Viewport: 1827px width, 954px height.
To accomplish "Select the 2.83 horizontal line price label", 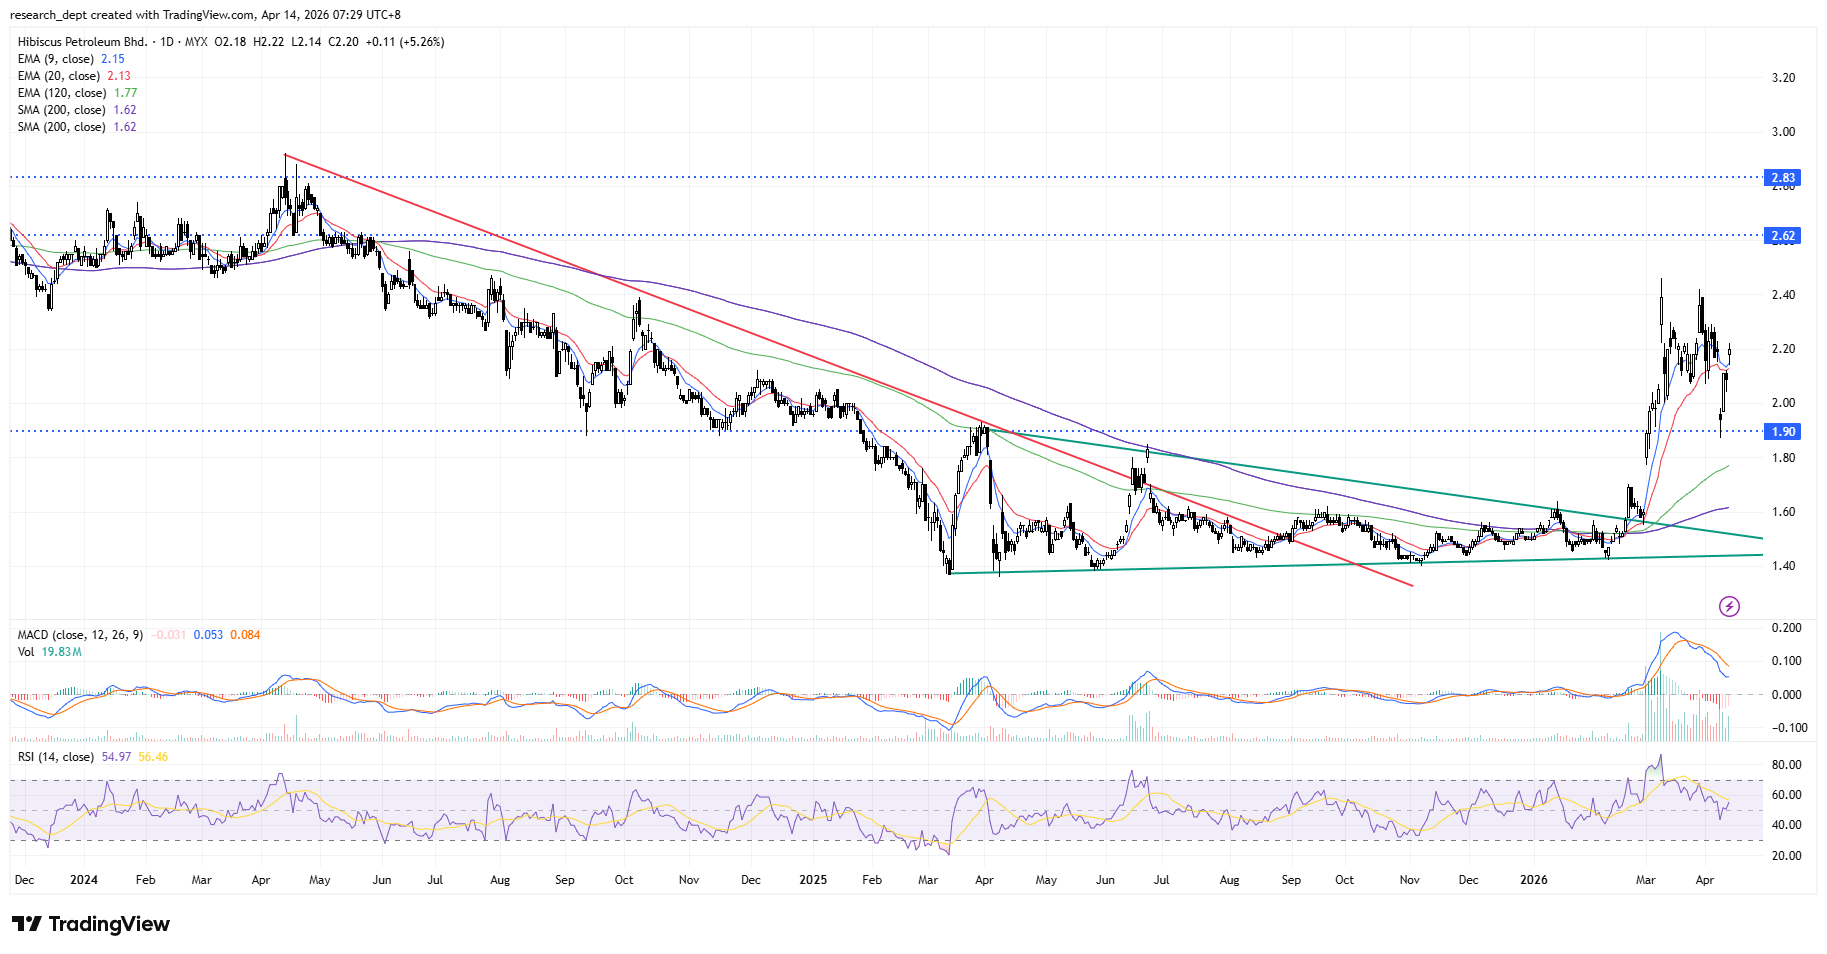I will (1783, 178).
